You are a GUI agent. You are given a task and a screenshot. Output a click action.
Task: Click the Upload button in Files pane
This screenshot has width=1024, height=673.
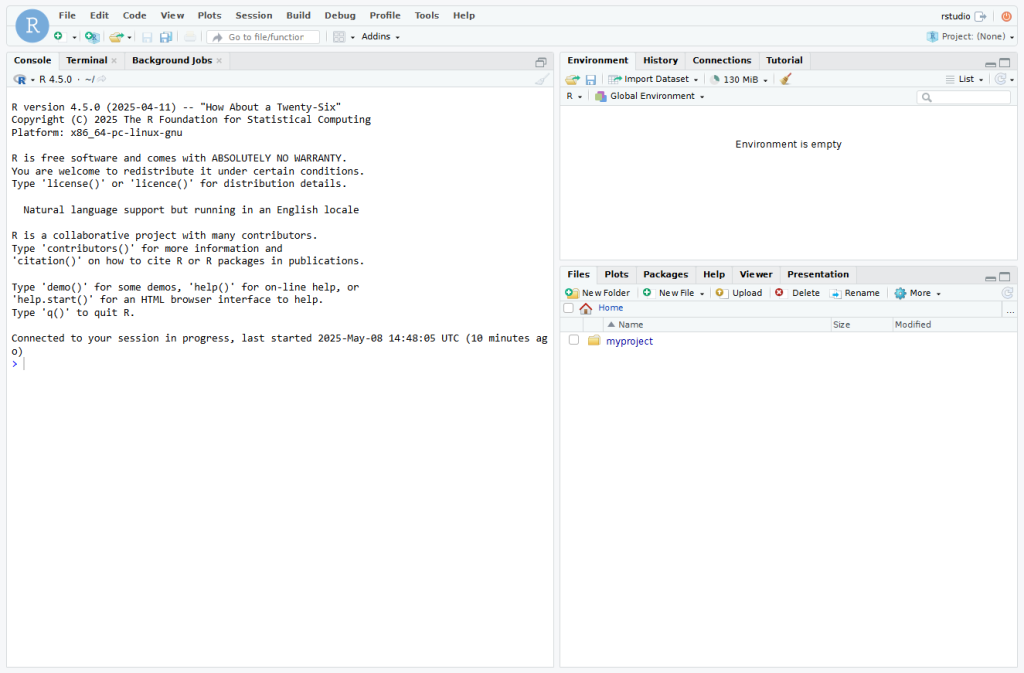click(x=739, y=293)
